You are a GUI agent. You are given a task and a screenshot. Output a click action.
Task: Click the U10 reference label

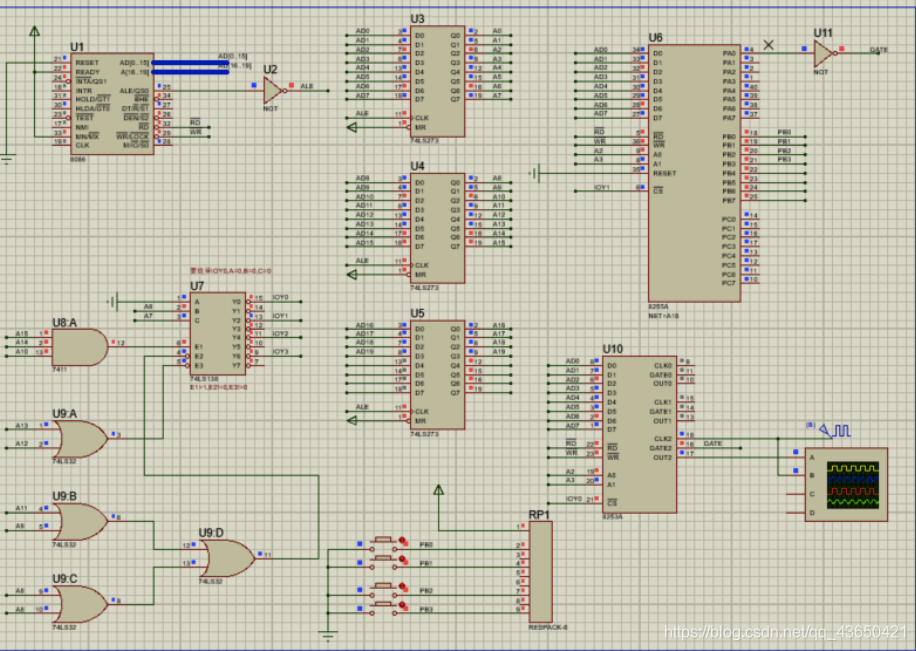tap(613, 349)
